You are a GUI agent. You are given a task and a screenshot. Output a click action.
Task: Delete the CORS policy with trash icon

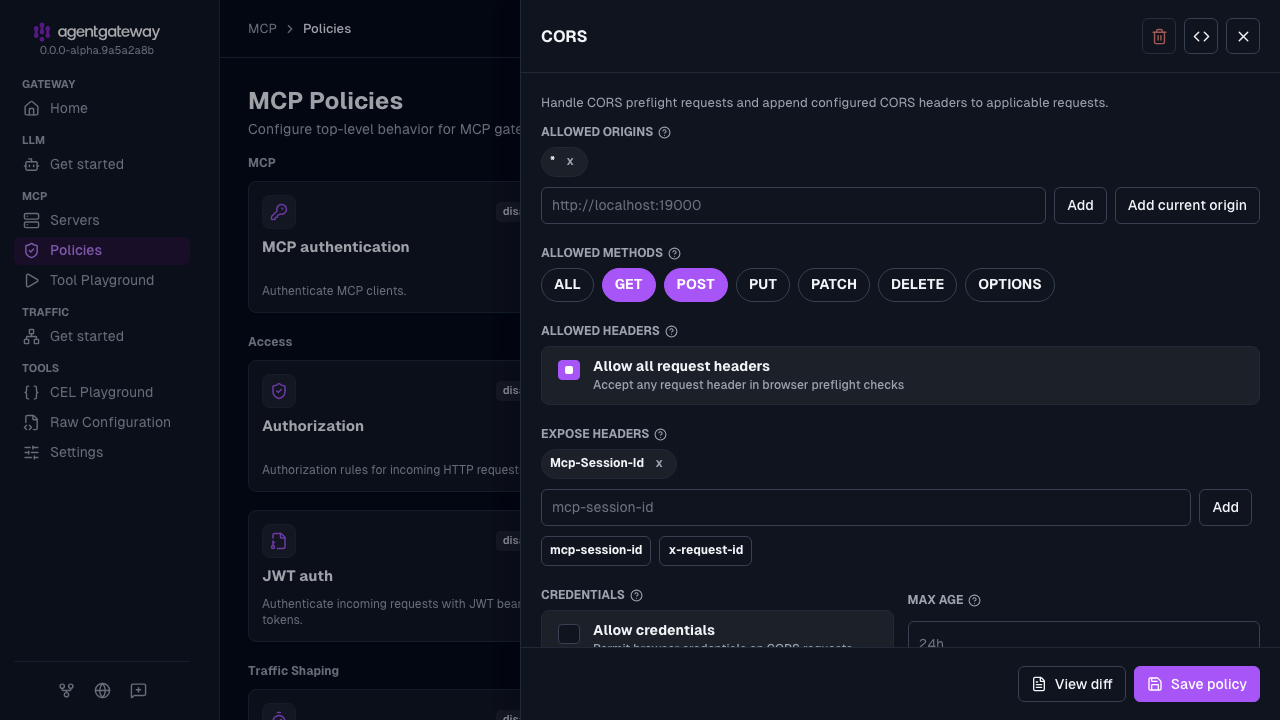[x=1159, y=36]
